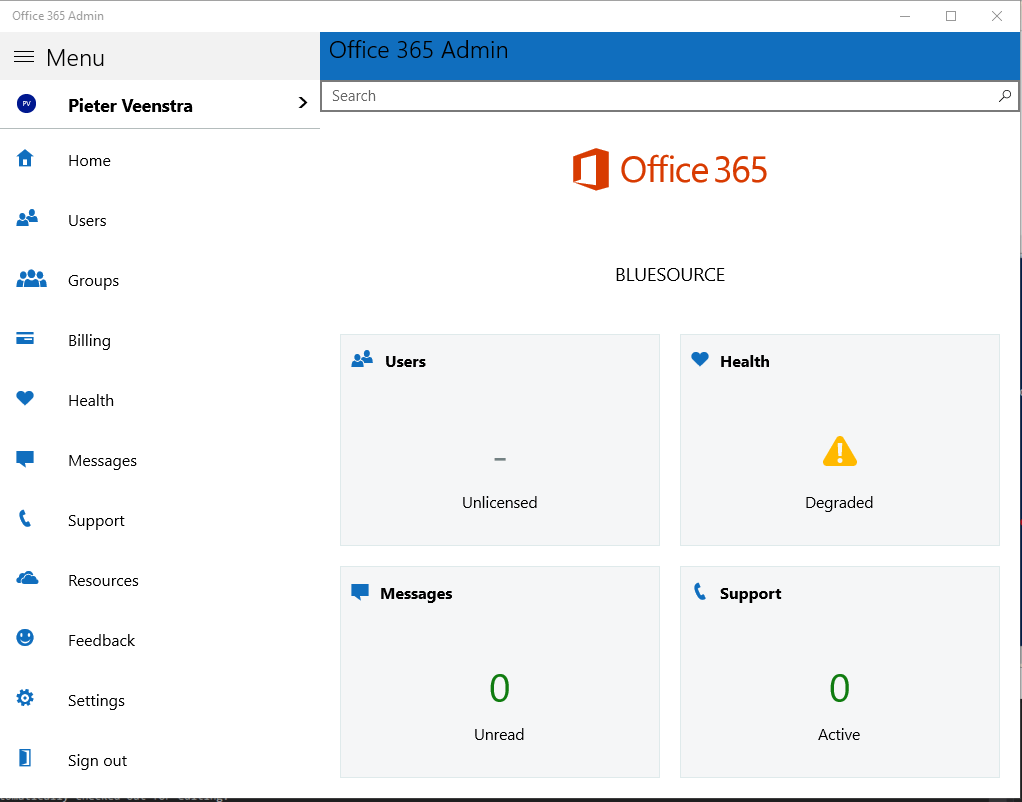Viewport: 1022px width, 802px height.
Task: Open Groups from the sidebar
Action: pos(160,280)
